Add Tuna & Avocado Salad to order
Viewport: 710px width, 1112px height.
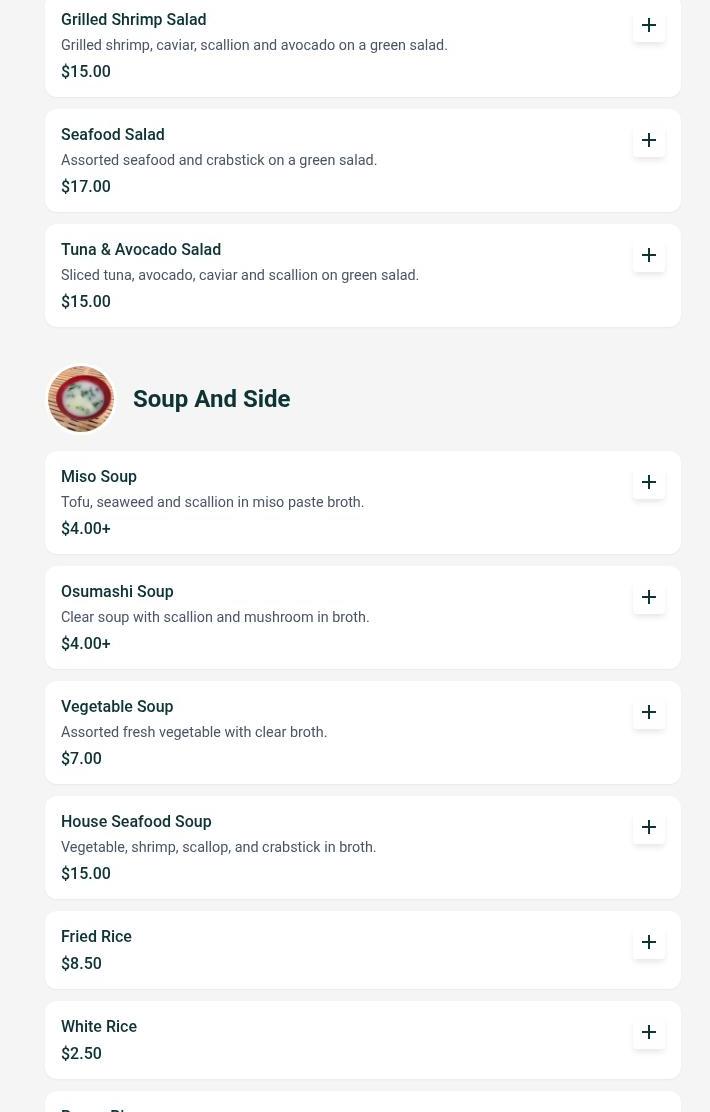tap(649, 255)
